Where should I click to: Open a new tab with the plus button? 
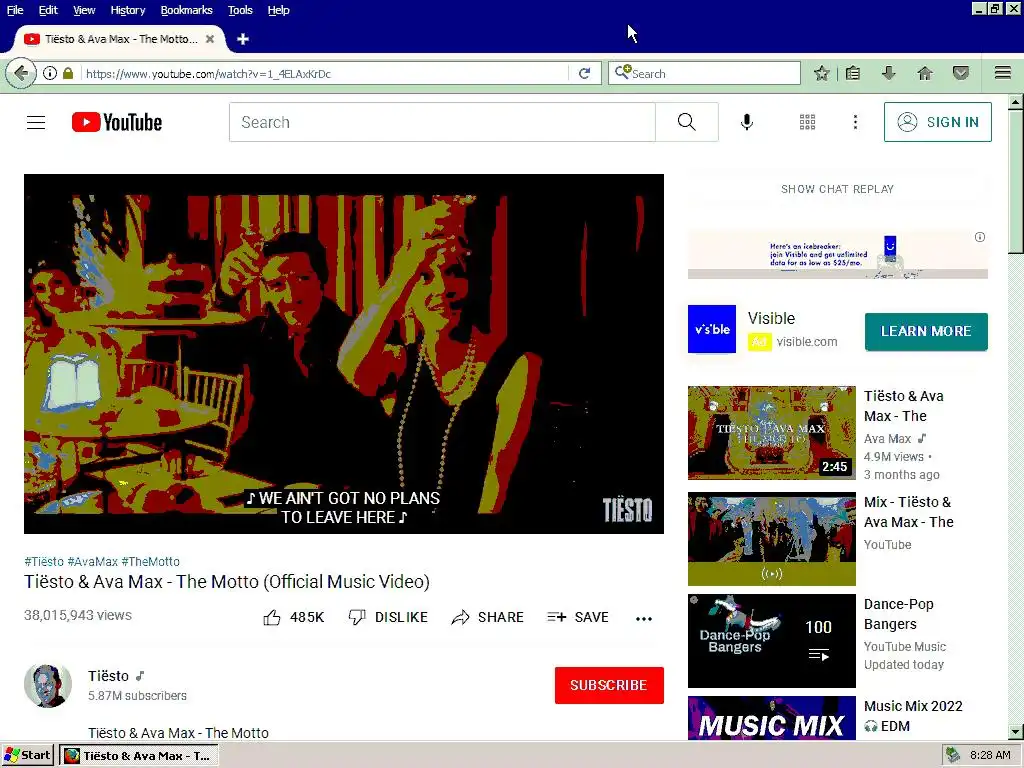(243, 39)
